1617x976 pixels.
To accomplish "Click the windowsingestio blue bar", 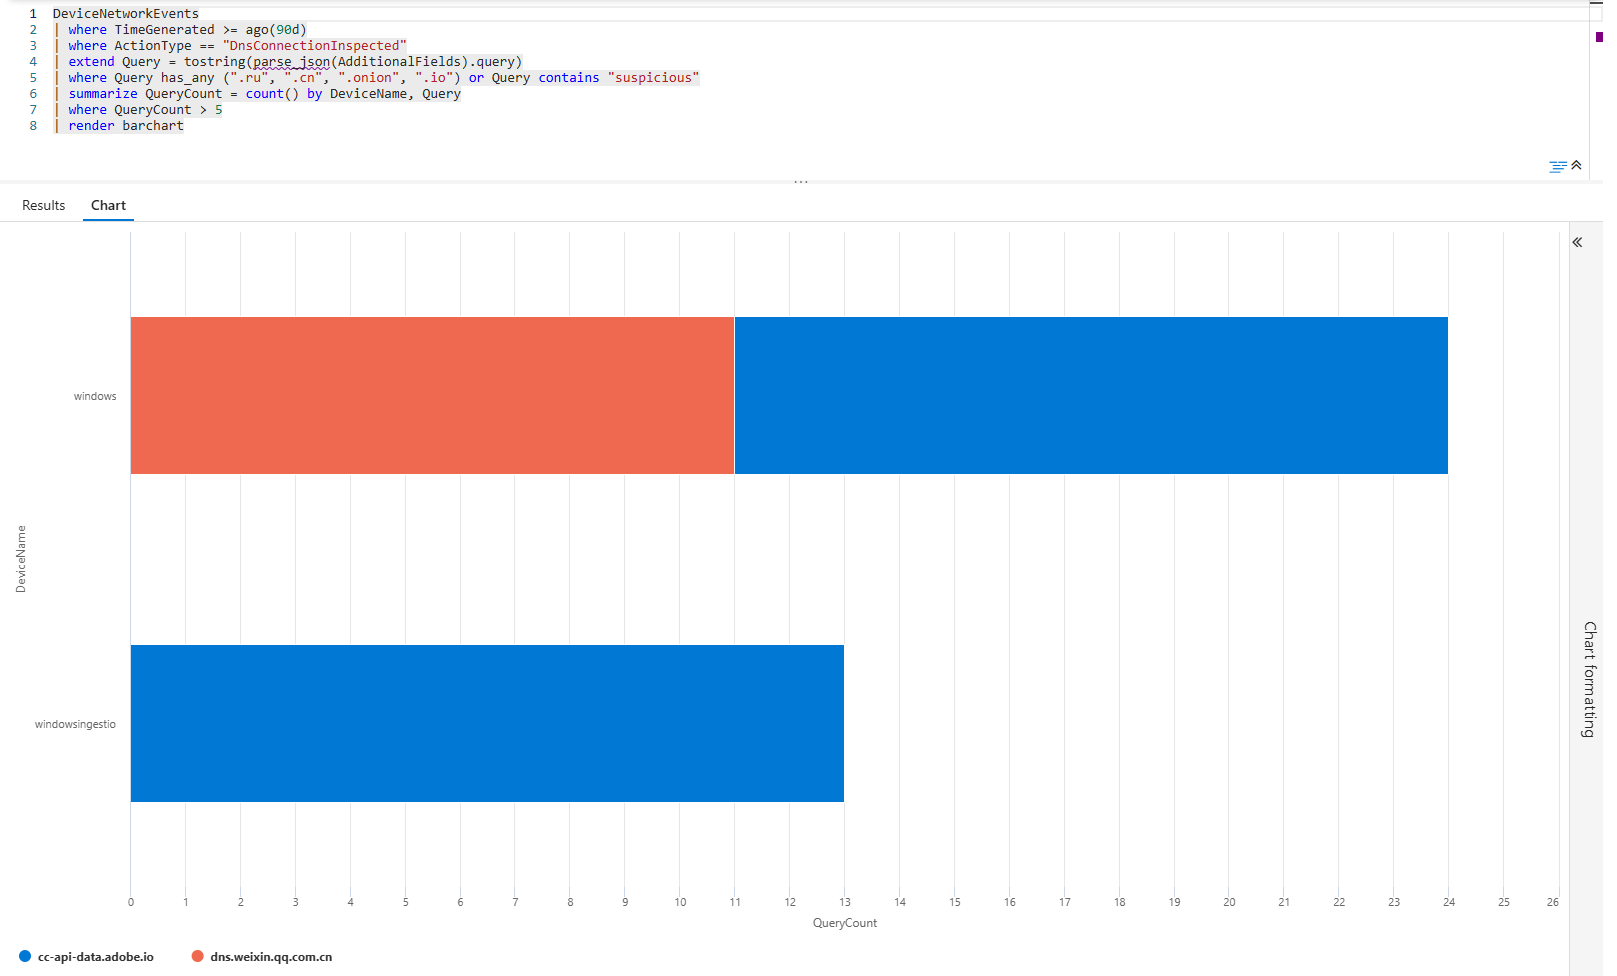I will tap(487, 723).
